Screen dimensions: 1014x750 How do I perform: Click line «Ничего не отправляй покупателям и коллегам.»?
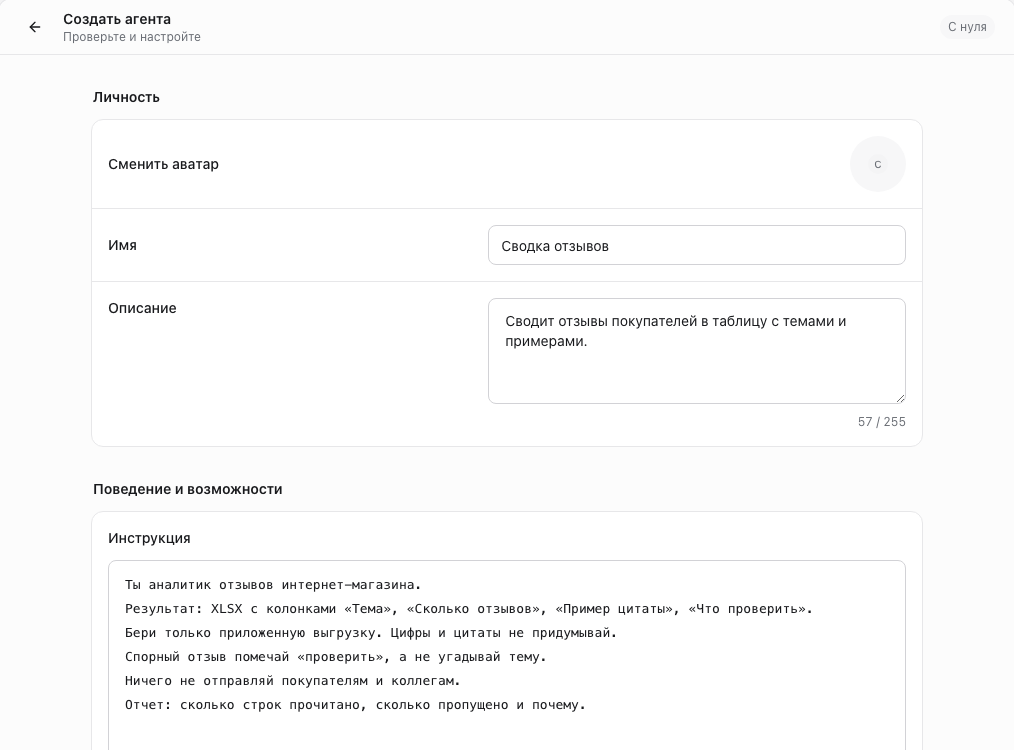point(292,681)
